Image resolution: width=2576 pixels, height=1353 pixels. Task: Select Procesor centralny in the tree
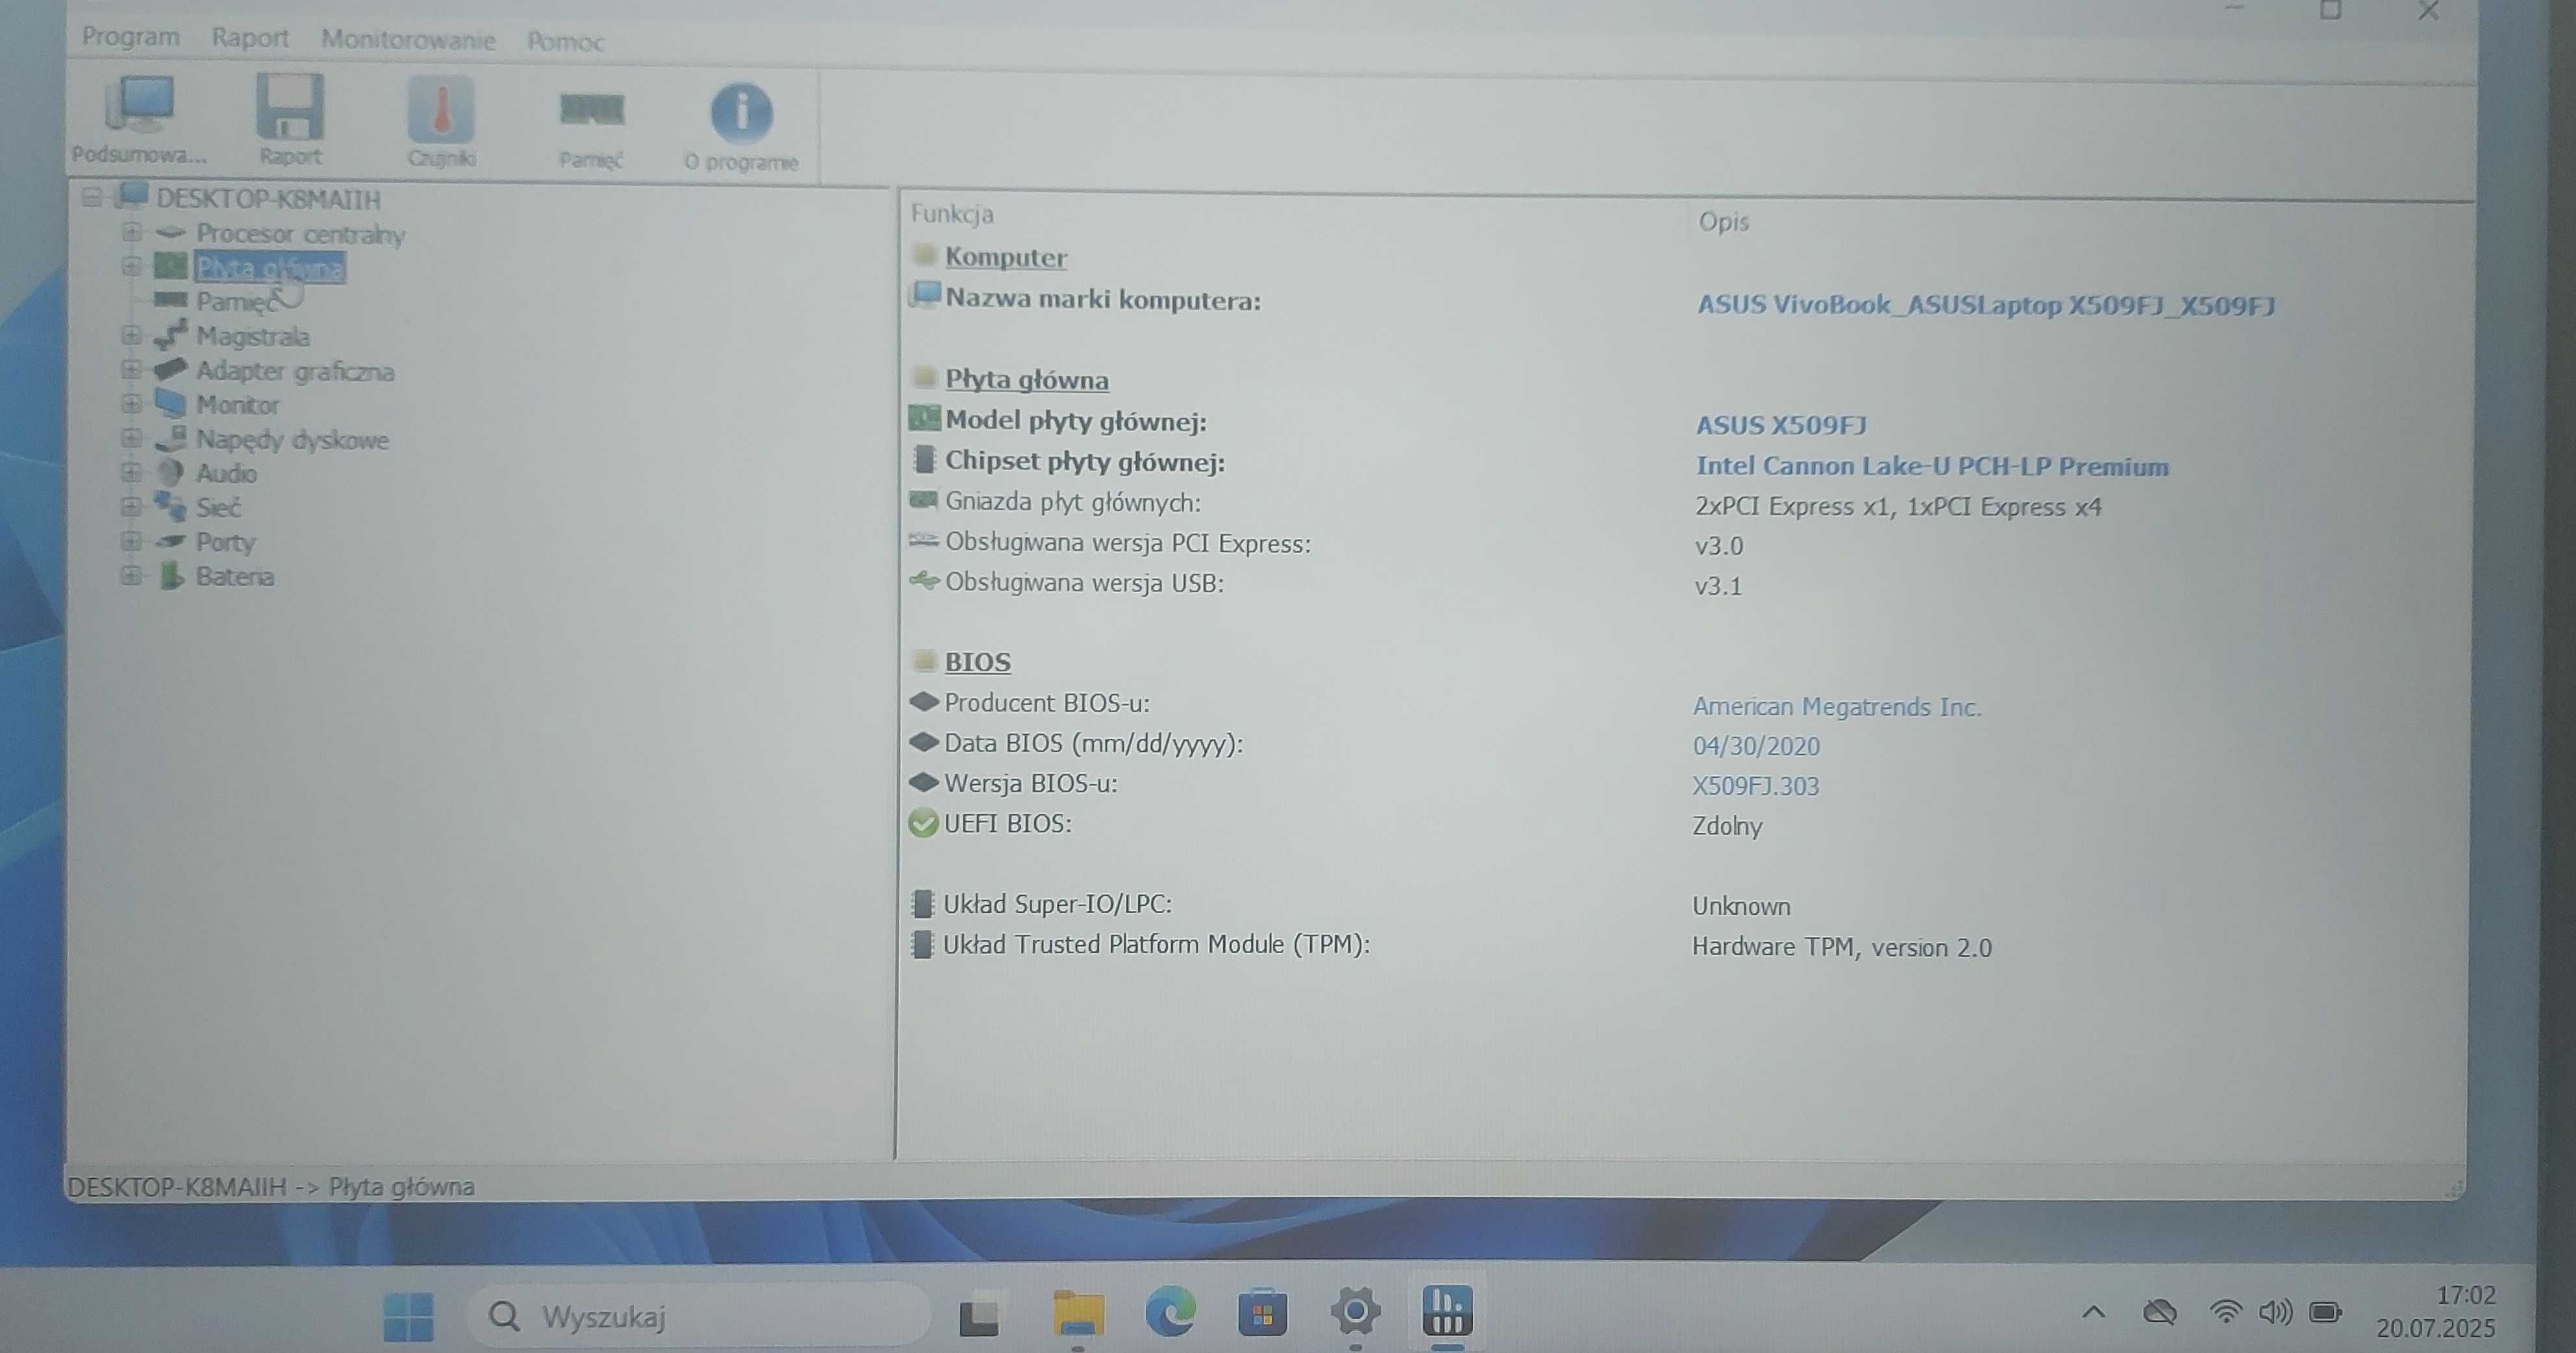coord(300,234)
